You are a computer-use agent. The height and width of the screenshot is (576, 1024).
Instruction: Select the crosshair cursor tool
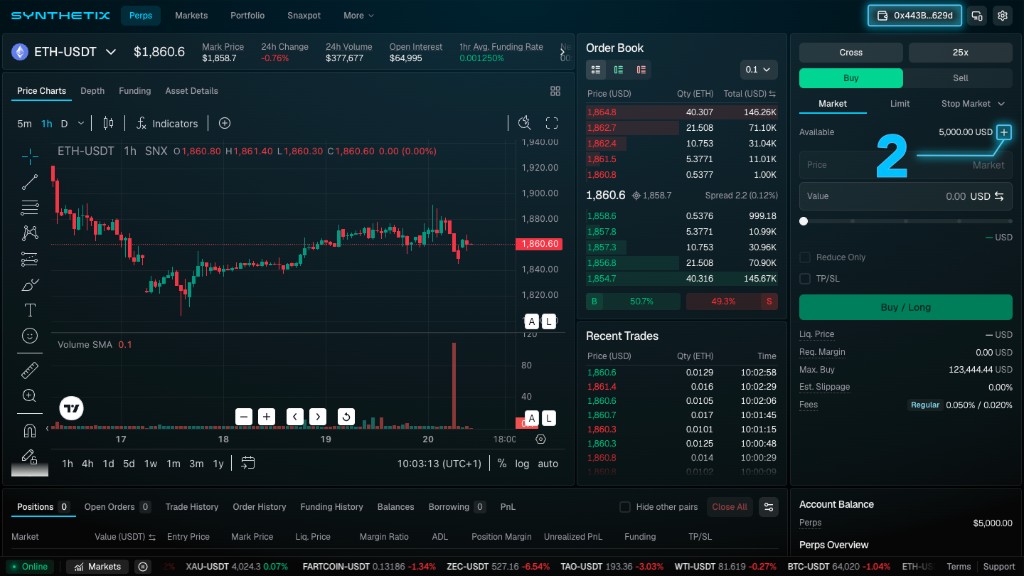point(29,156)
